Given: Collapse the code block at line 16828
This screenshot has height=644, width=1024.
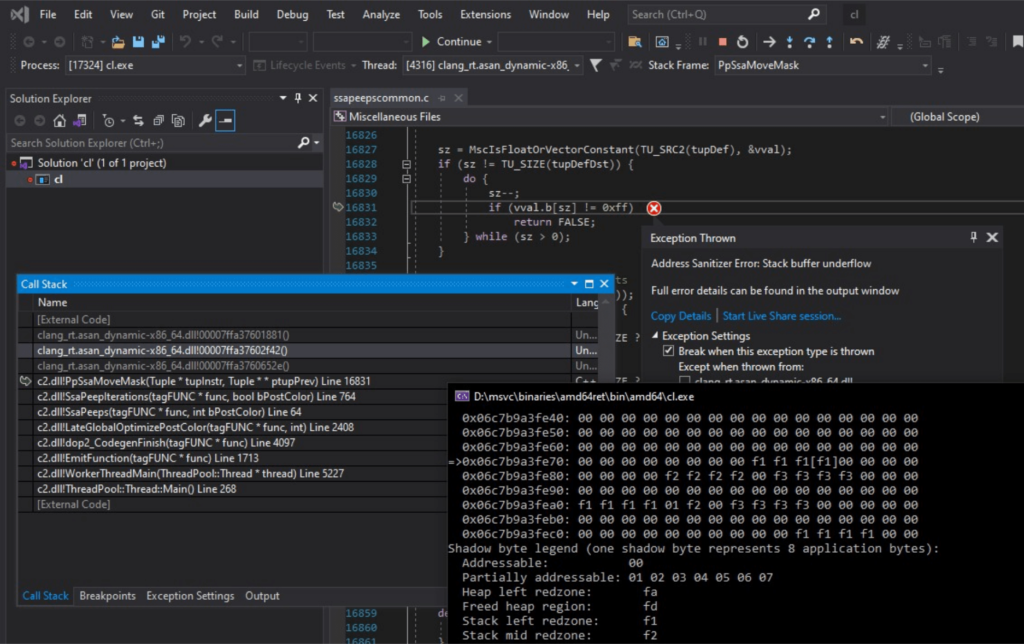Looking at the screenshot, I should point(406,164).
